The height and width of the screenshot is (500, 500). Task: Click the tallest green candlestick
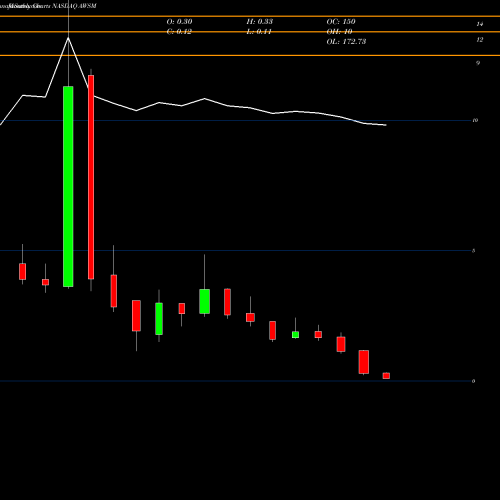[68, 186]
